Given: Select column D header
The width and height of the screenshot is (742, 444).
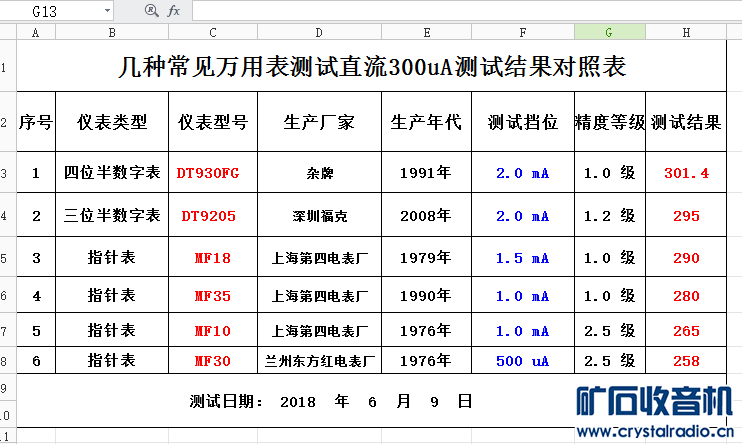Looking at the screenshot, I should pyautogui.click(x=319, y=32).
